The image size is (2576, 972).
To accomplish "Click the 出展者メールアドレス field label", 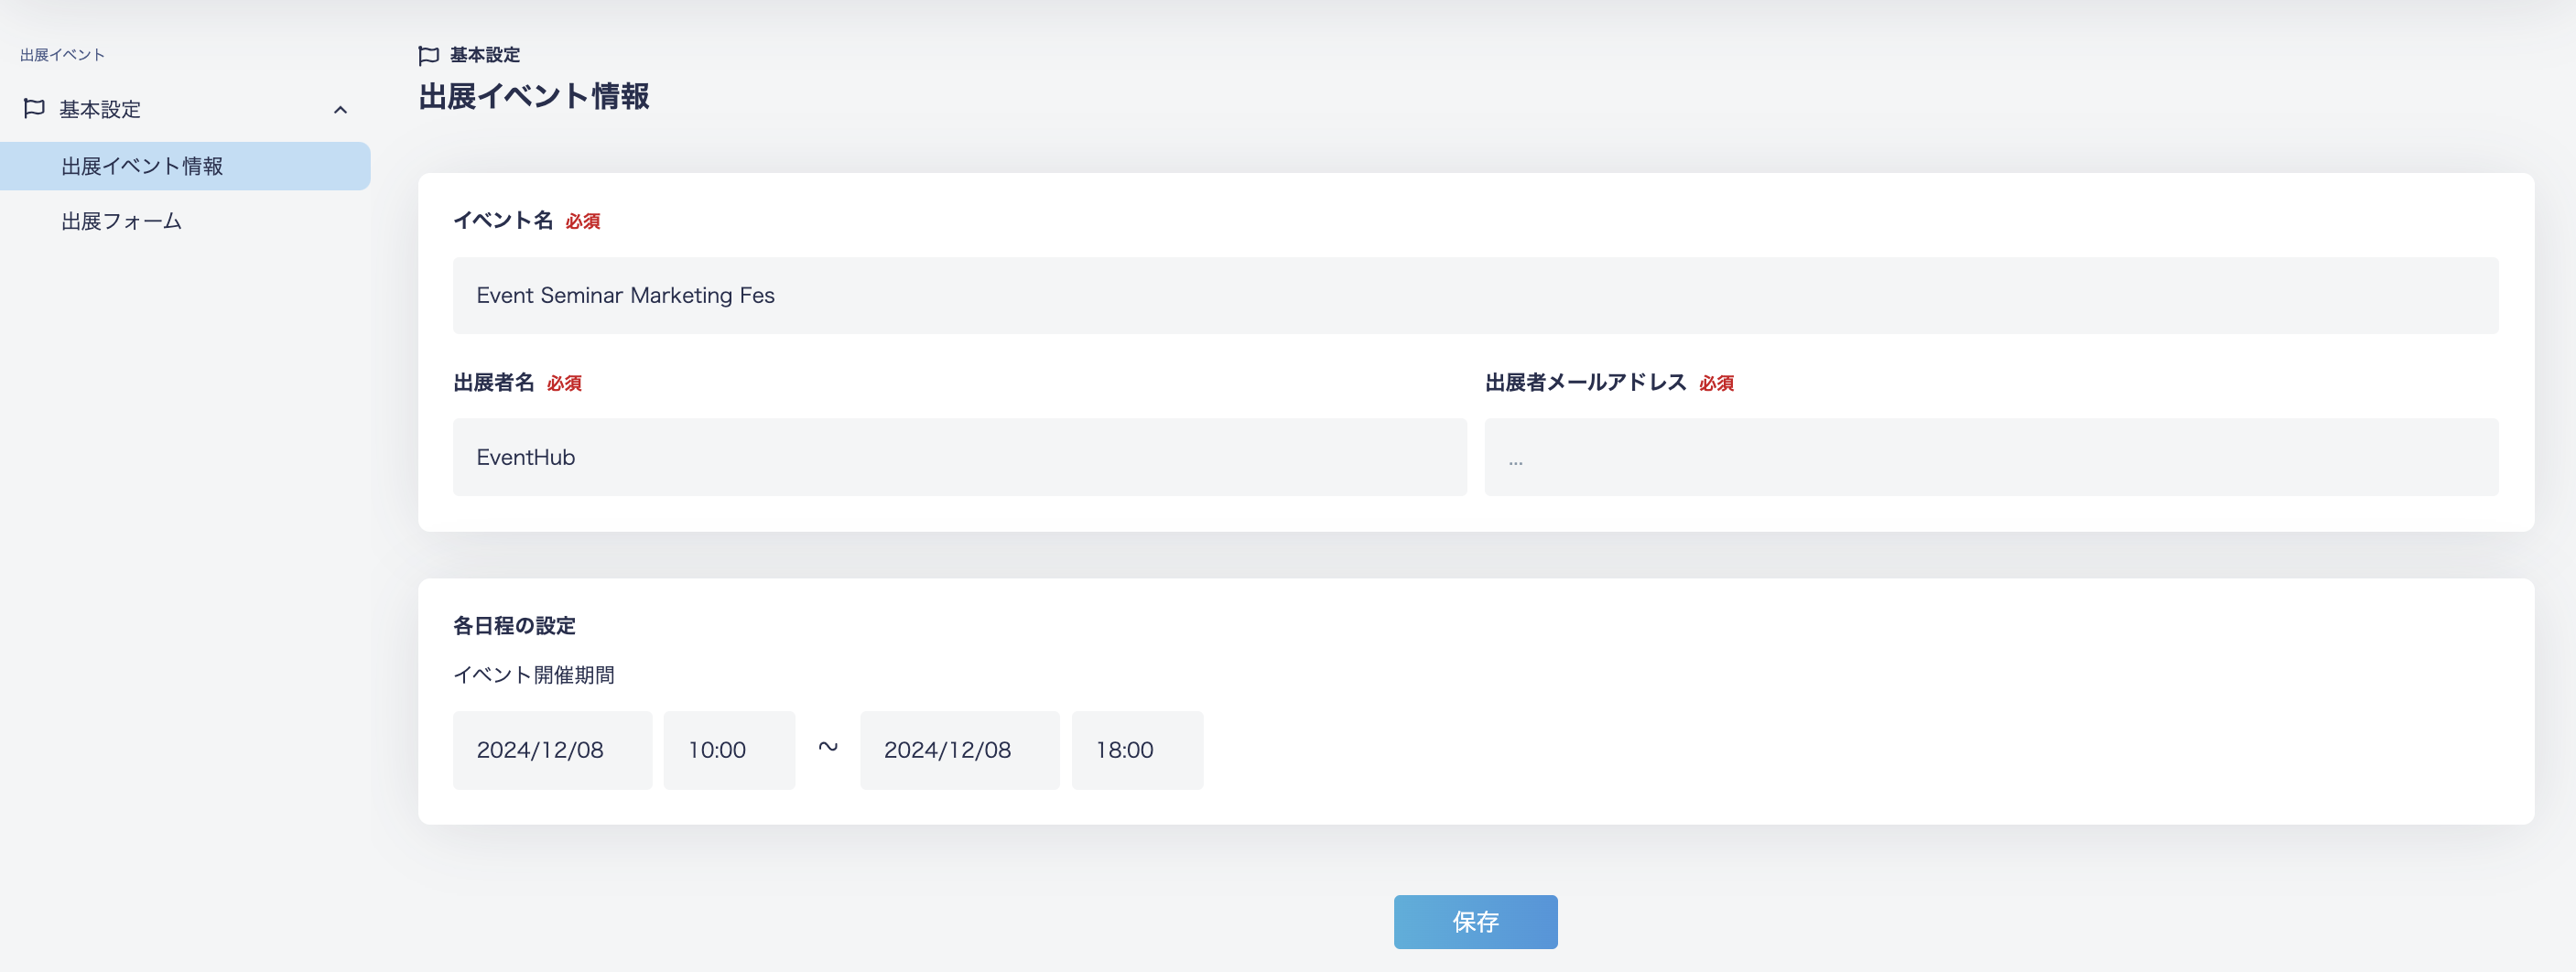I will [1586, 382].
